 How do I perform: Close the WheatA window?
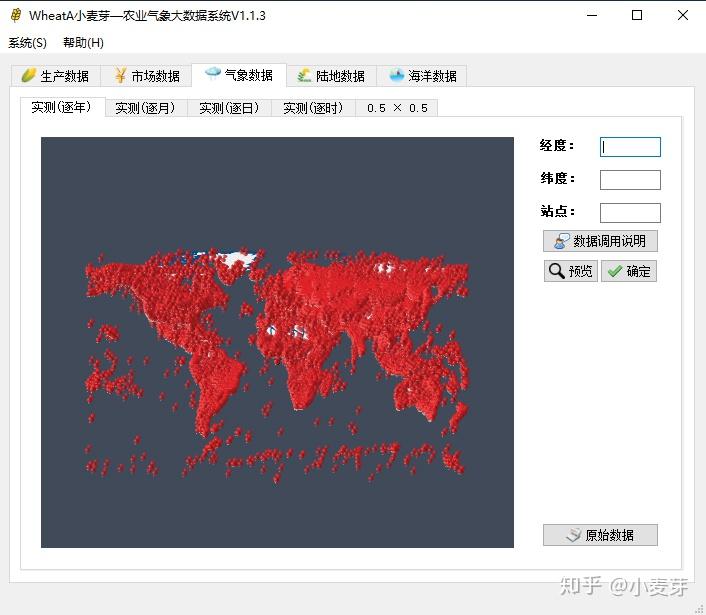(x=683, y=15)
